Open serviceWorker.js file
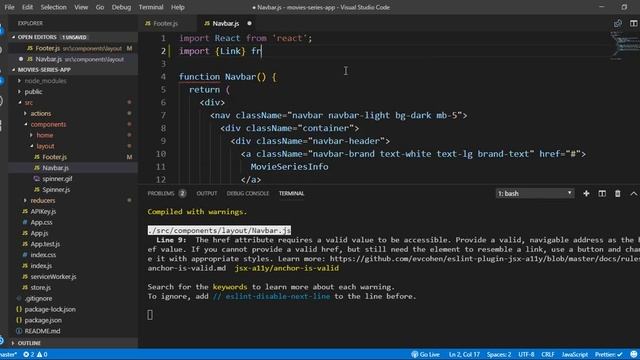 point(53,277)
